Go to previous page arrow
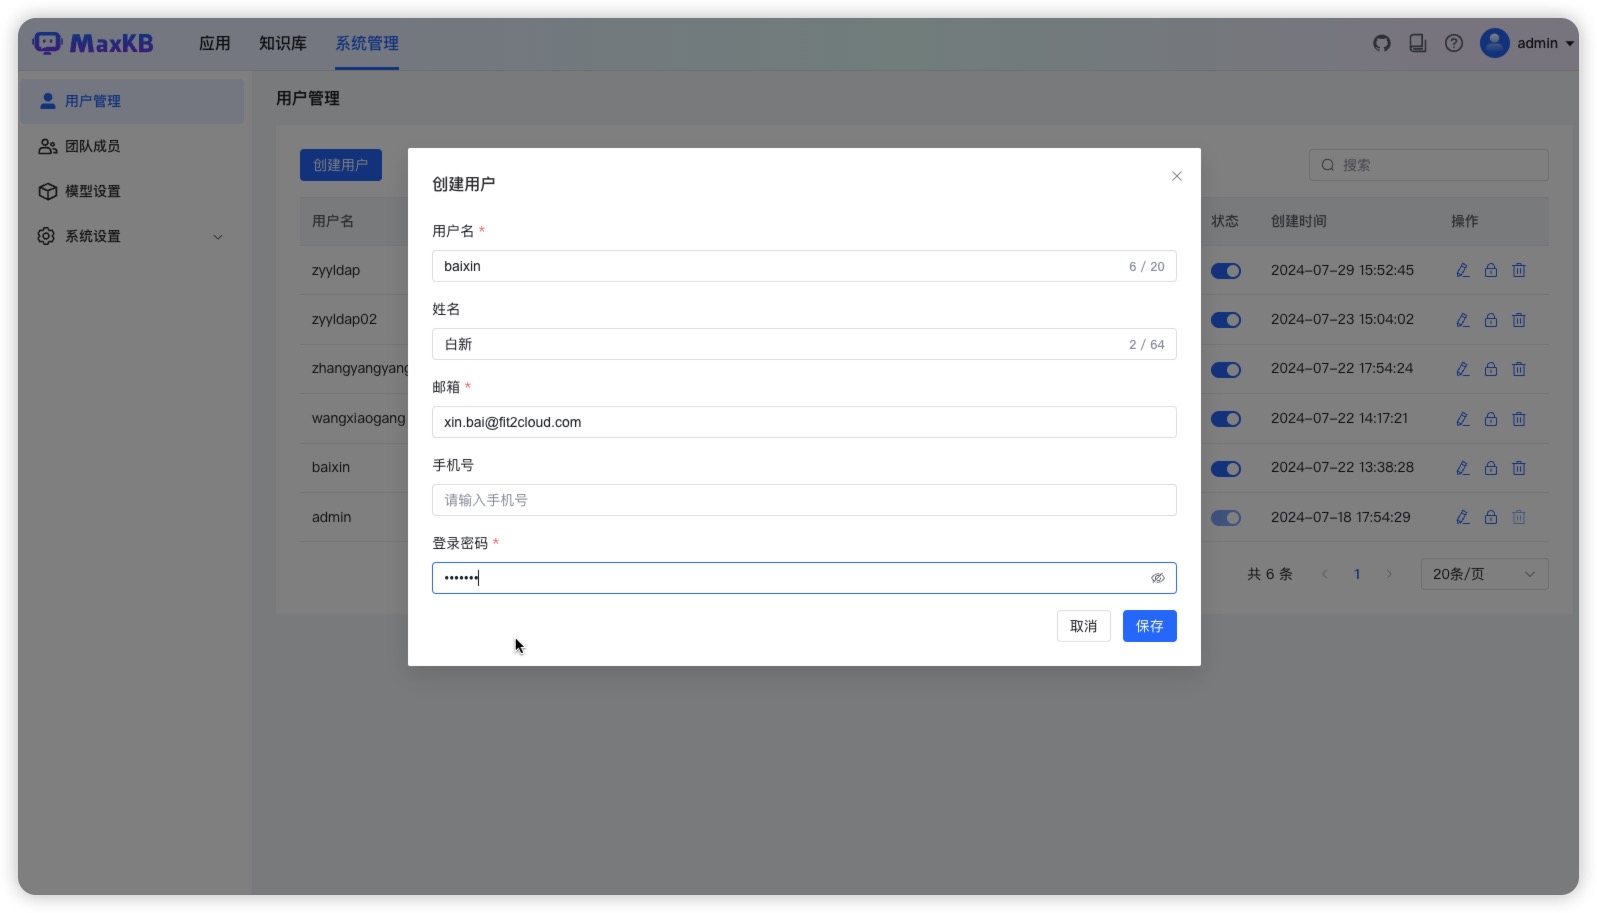This screenshot has width=1597, height=913. [1324, 574]
